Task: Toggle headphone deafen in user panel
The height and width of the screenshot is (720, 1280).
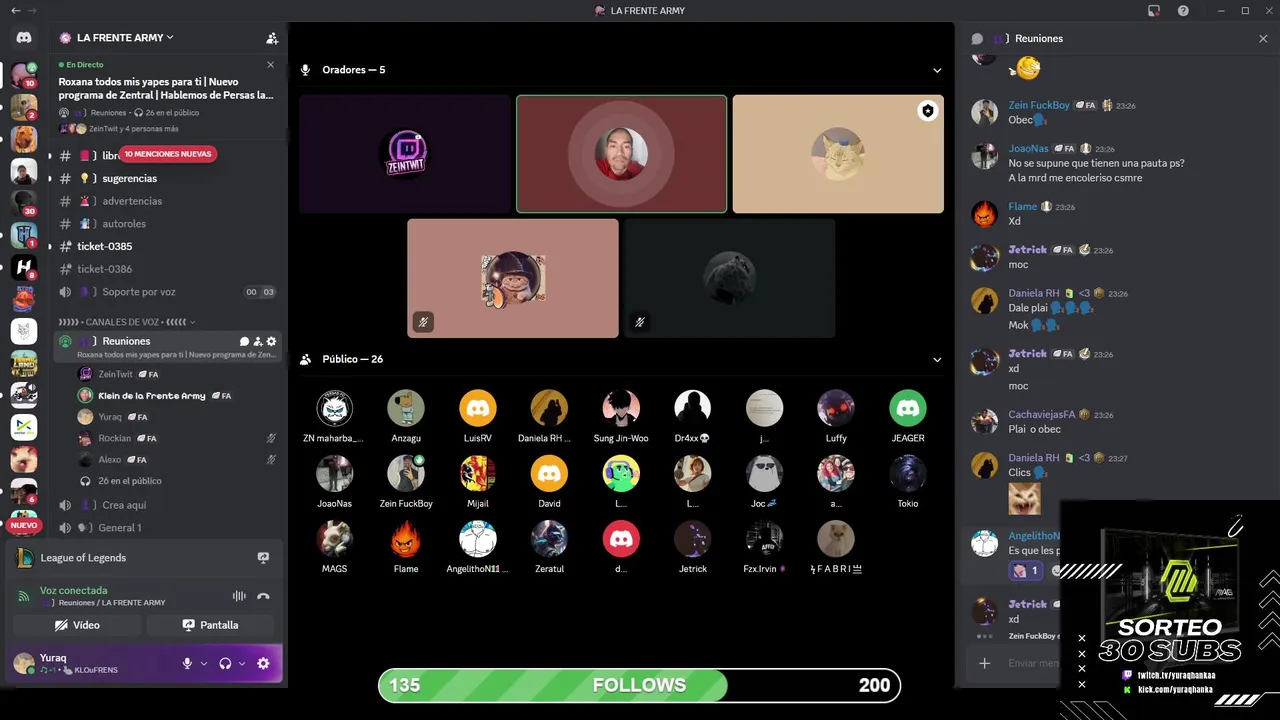Action: (225, 663)
